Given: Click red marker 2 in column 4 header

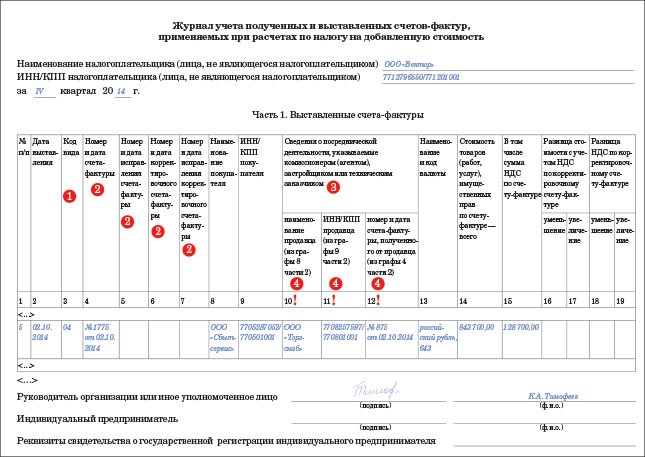Looking at the screenshot, I should pos(97,189).
